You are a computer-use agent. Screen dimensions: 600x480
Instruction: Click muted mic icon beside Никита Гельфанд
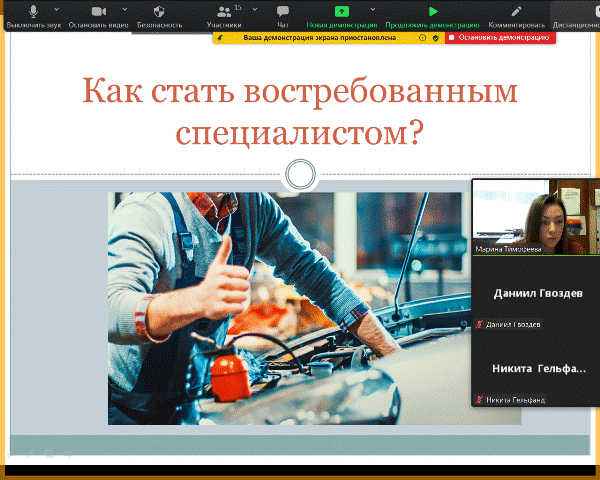tap(480, 400)
